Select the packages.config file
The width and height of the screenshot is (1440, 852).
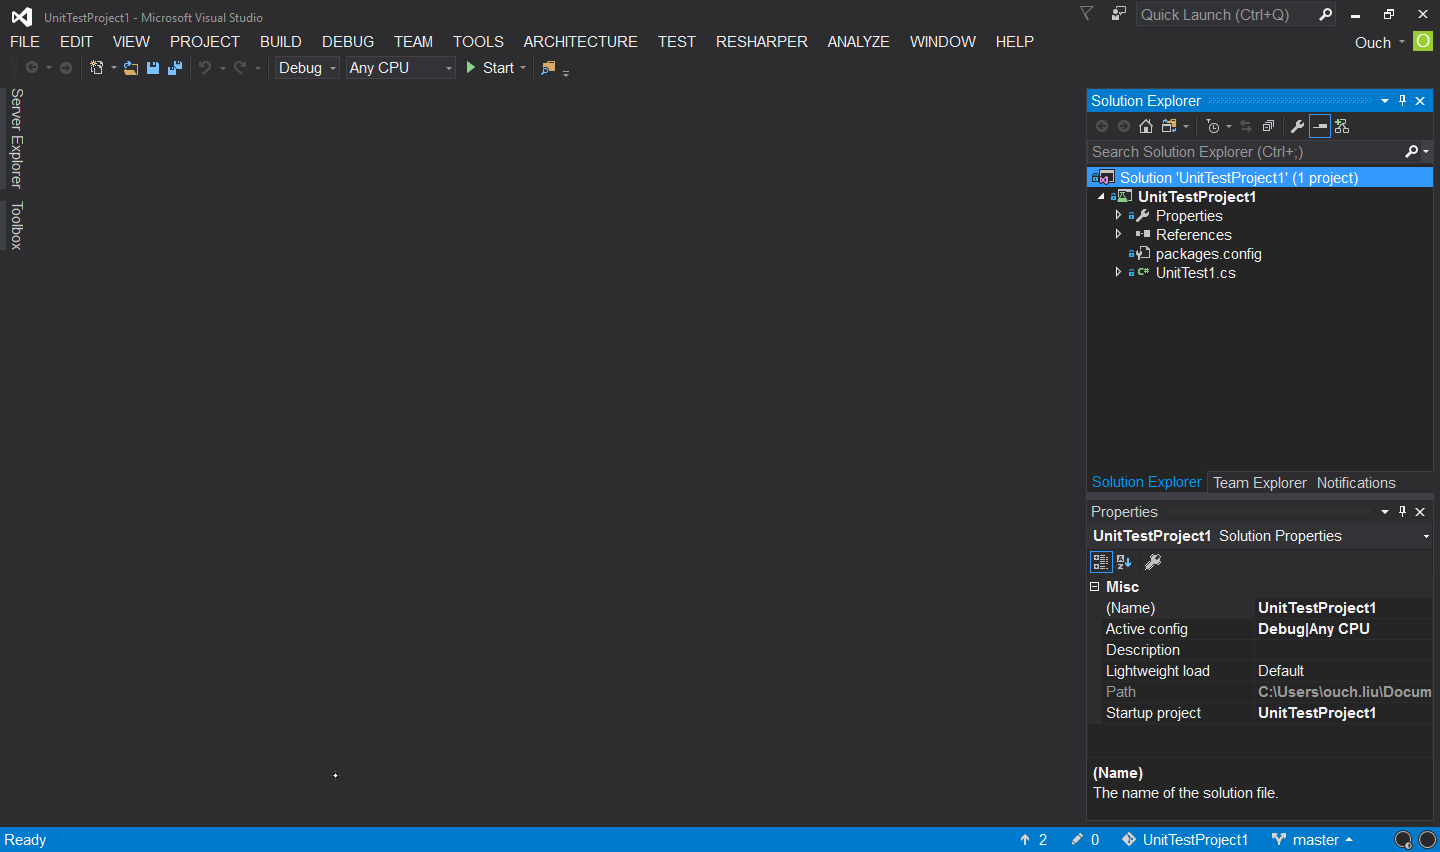click(1208, 254)
